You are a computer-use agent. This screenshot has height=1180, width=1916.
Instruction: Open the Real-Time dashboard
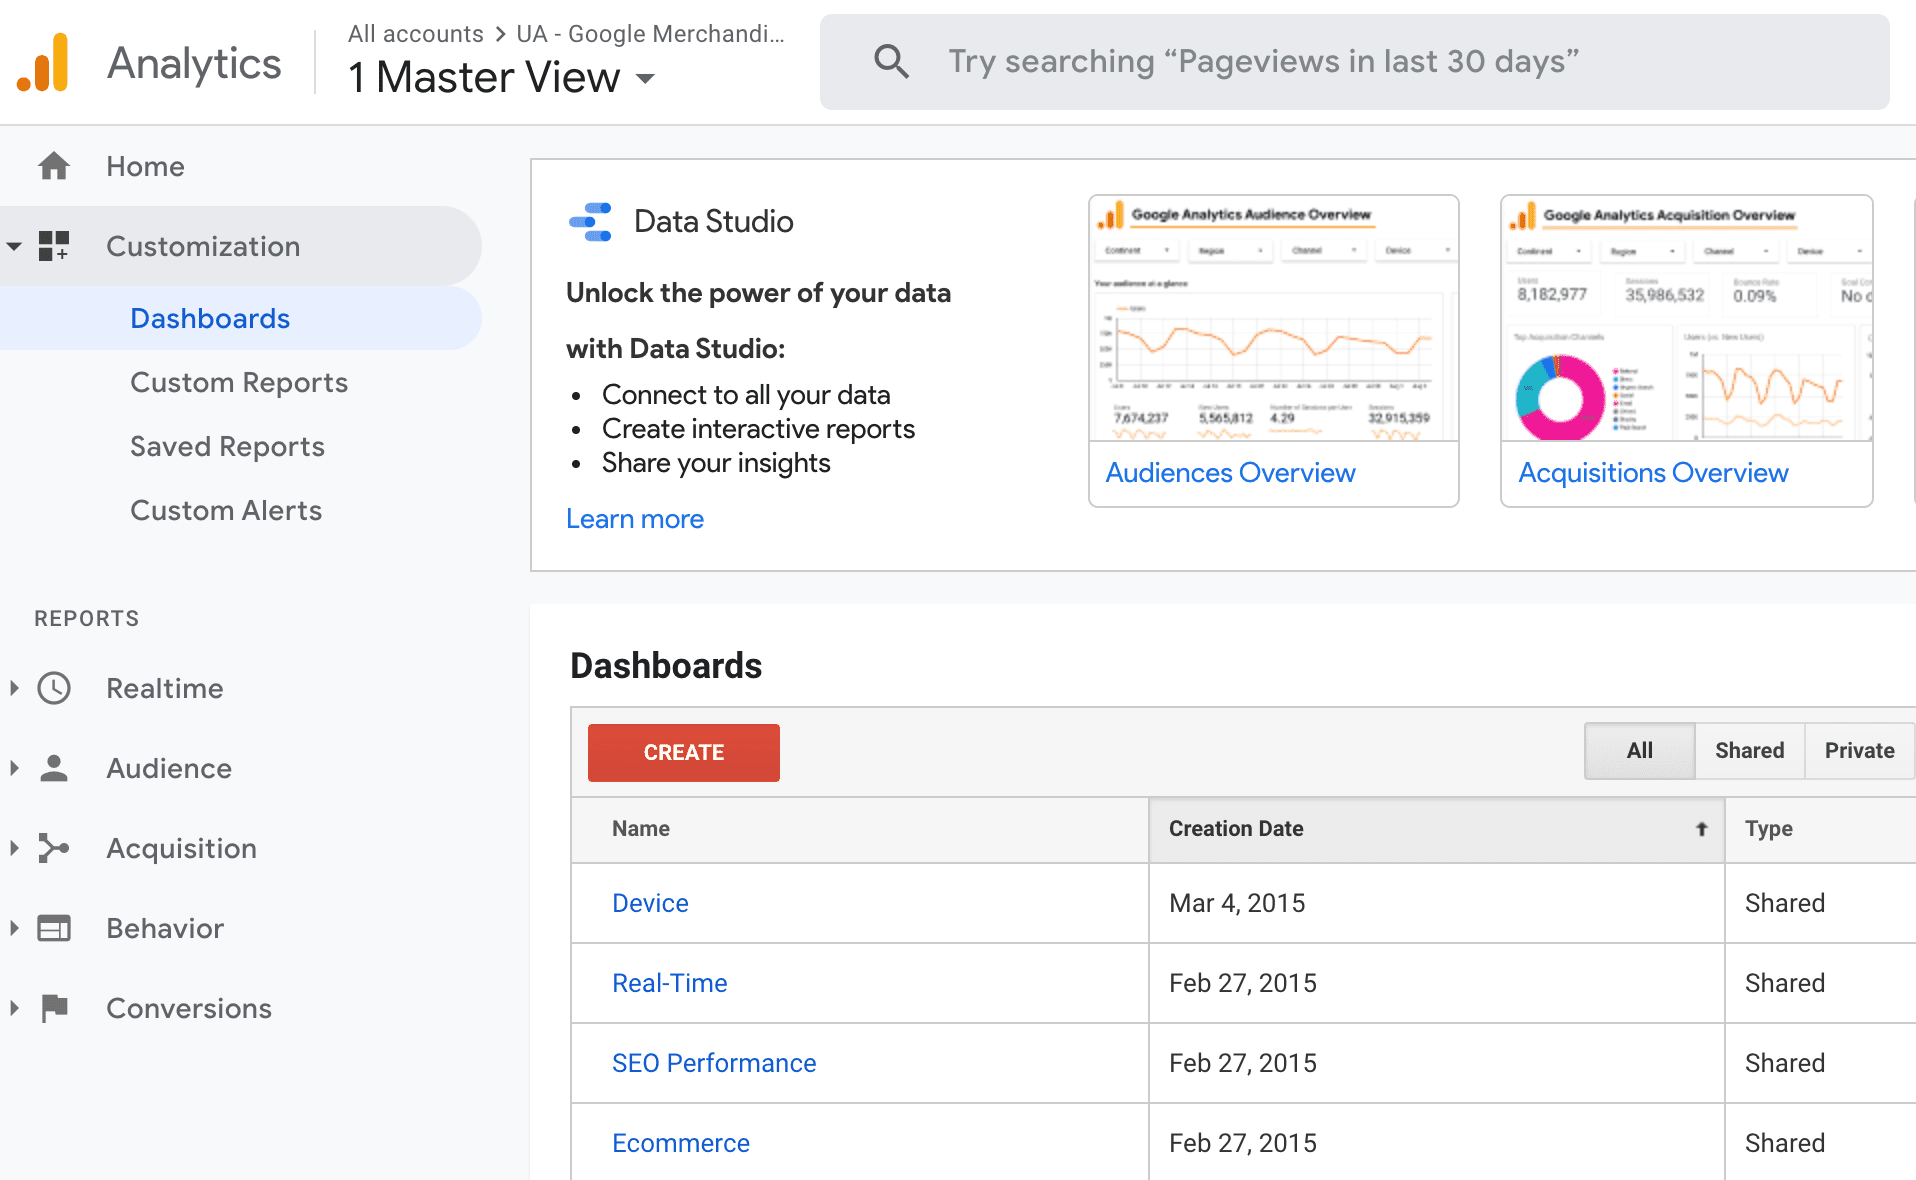coord(670,983)
